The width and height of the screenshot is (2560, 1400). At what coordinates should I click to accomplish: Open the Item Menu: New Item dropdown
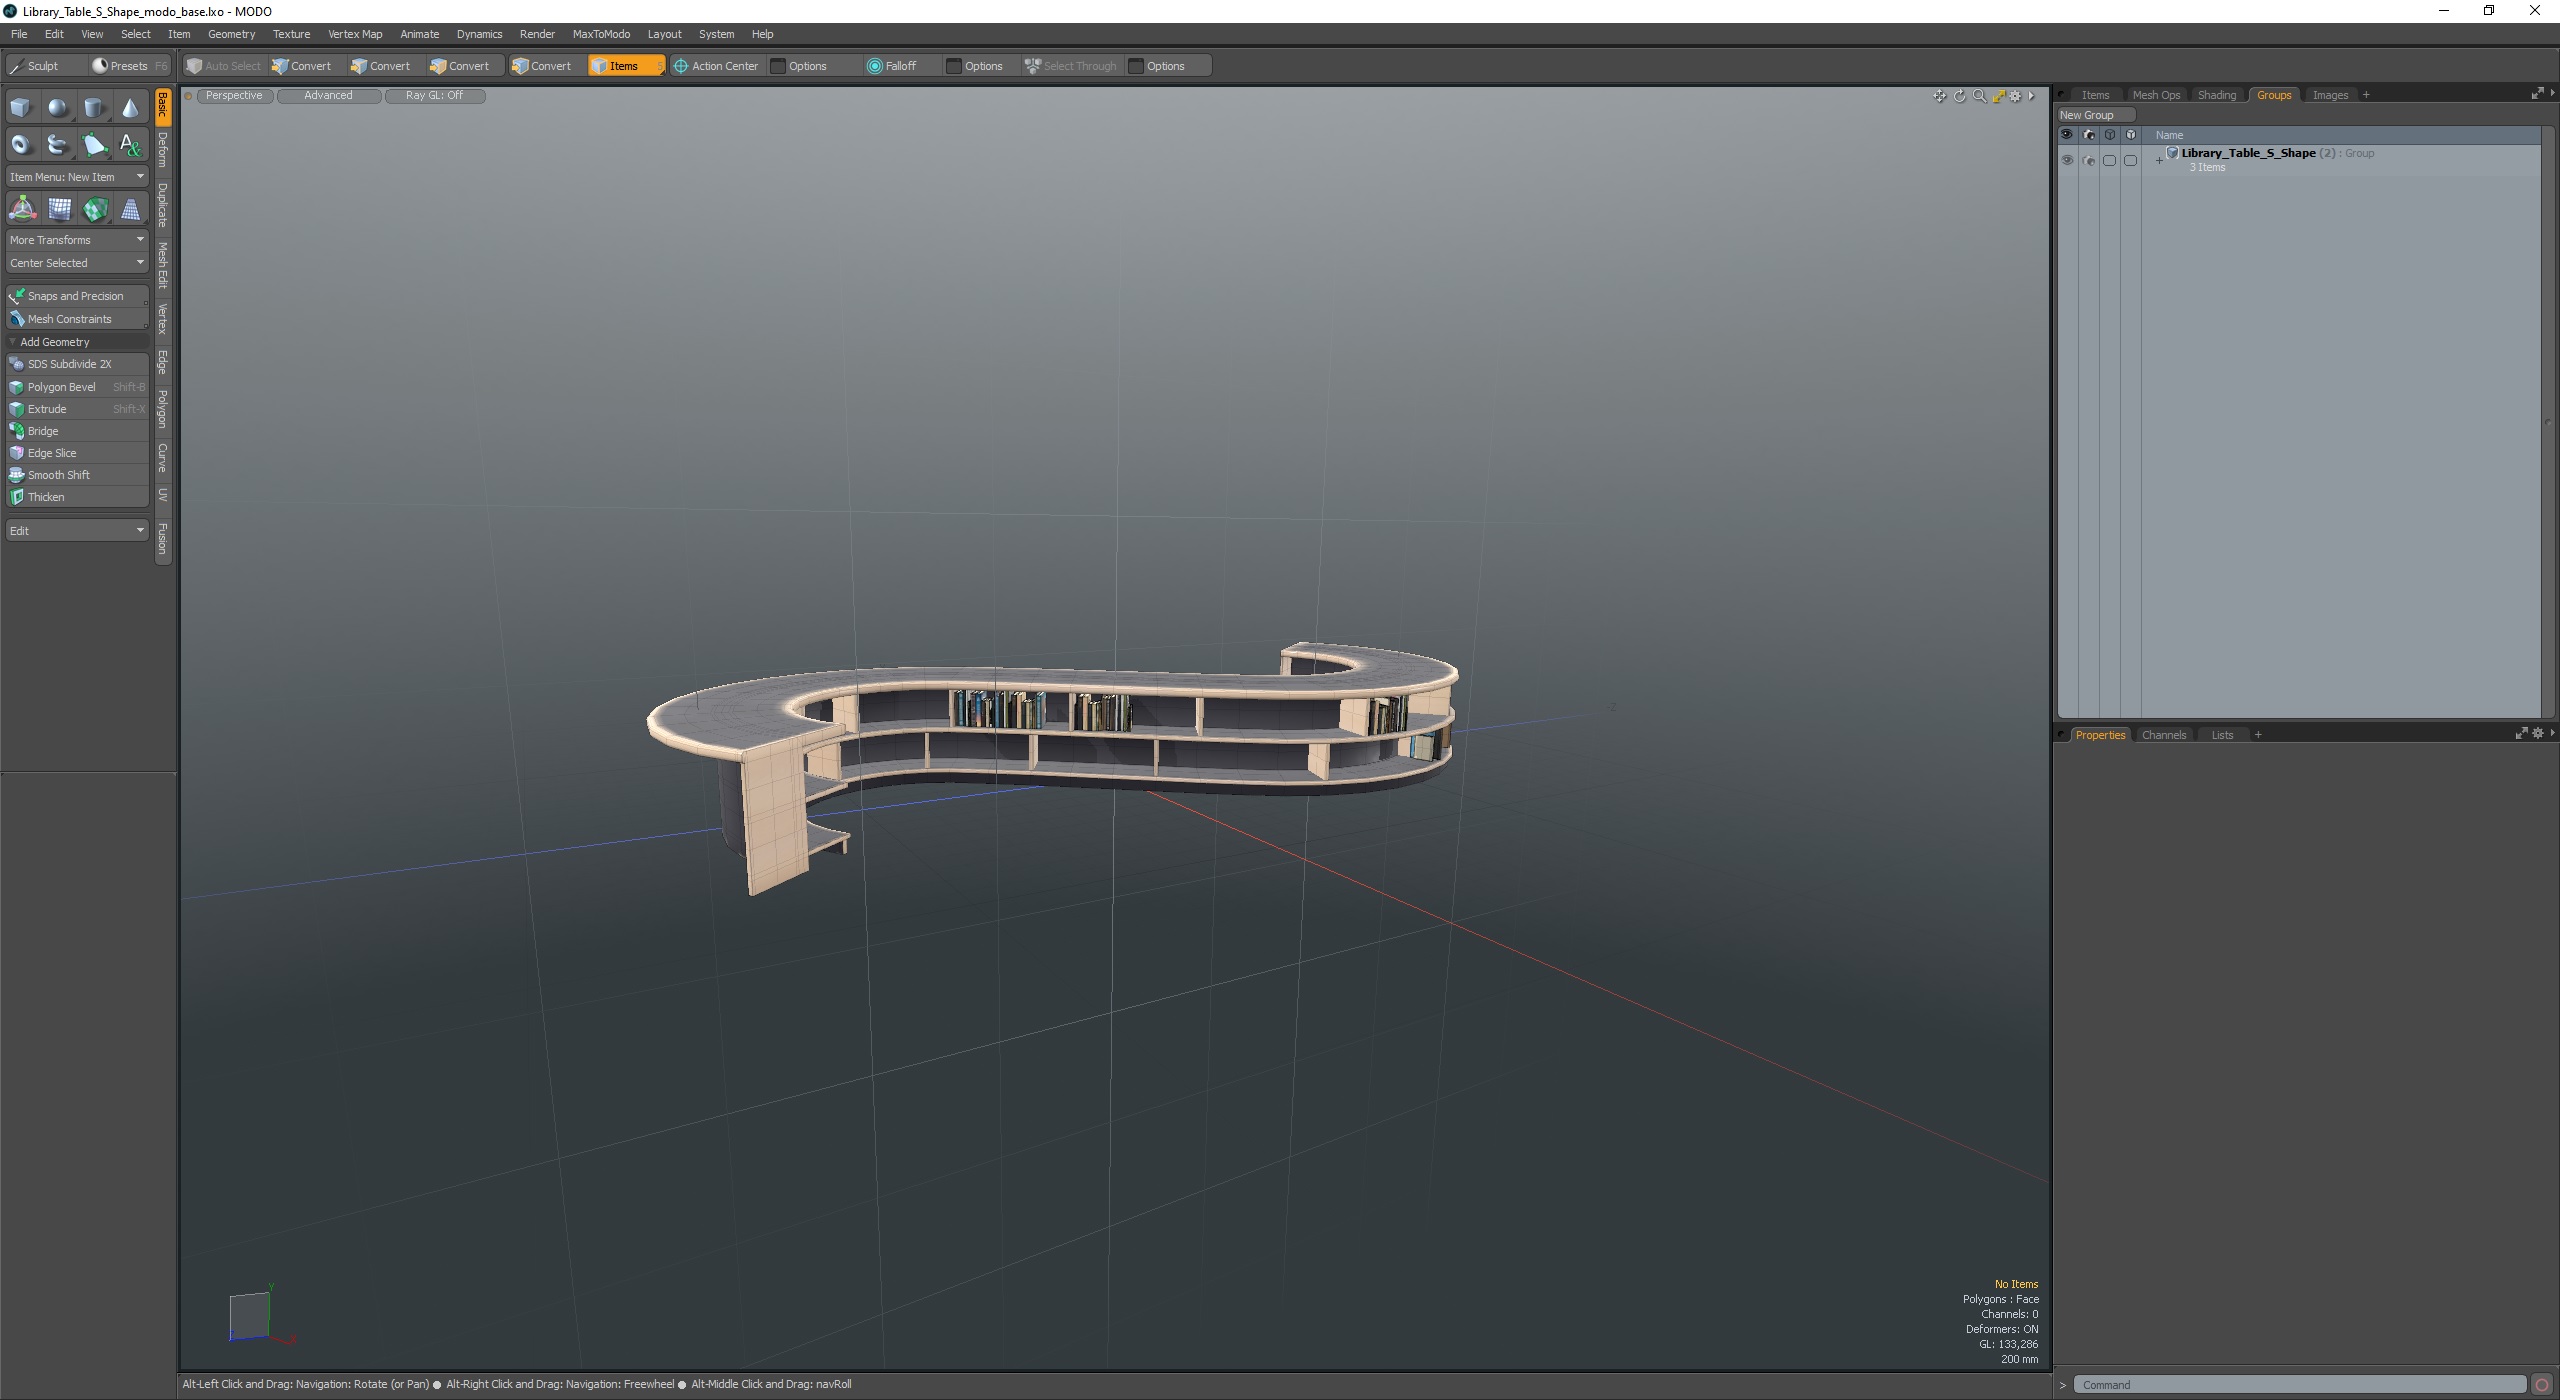pos(77,177)
